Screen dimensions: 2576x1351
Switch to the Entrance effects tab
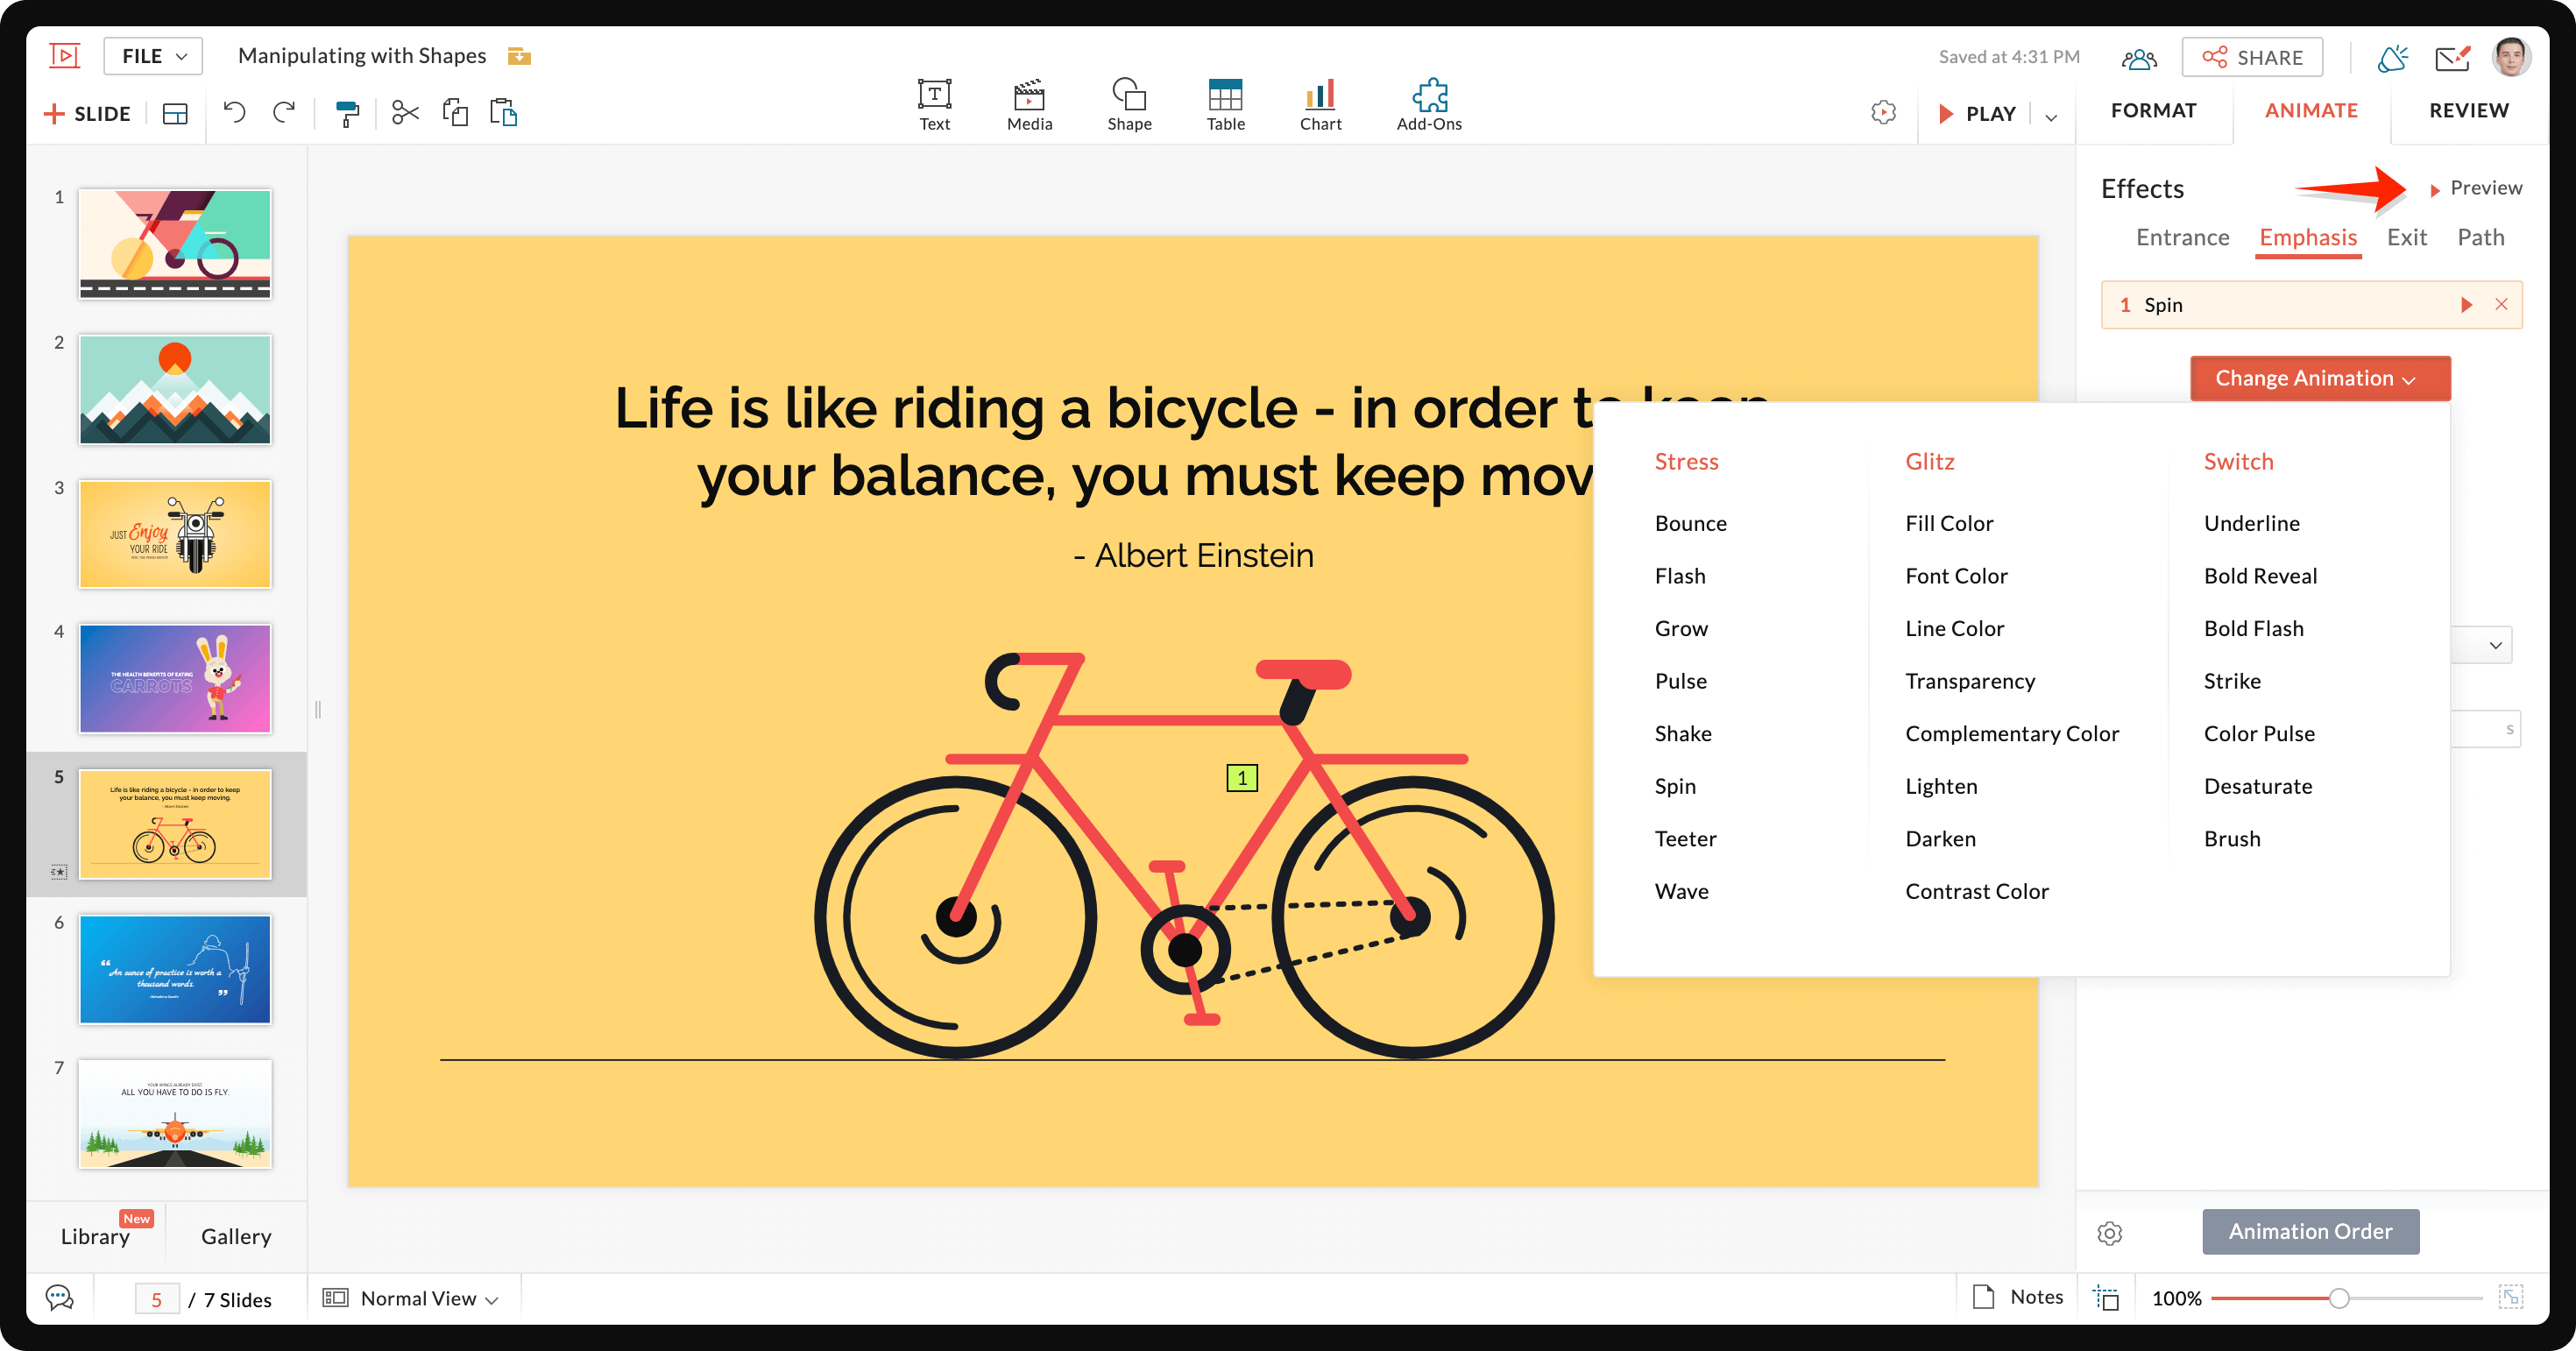[x=2182, y=238]
